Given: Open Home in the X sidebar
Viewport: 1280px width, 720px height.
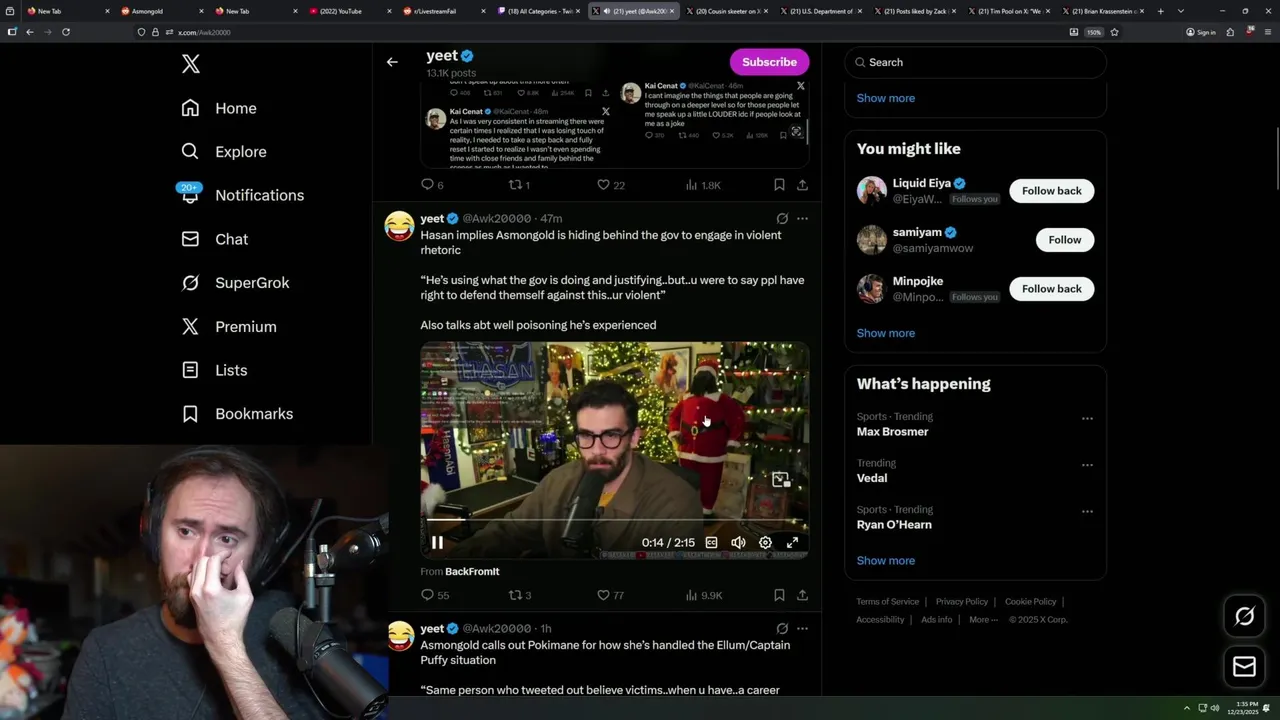Looking at the screenshot, I should [x=219, y=108].
